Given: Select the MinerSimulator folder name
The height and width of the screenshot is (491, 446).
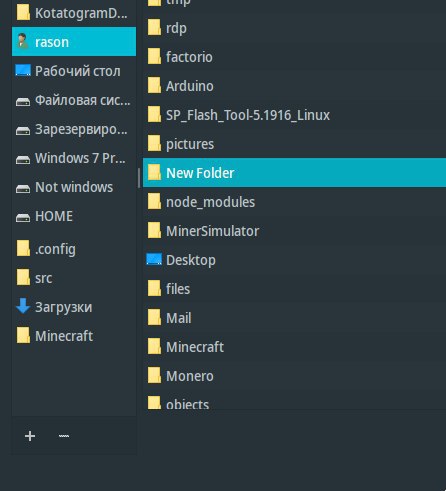Looking at the screenshot, I should [x=213, y=231].
